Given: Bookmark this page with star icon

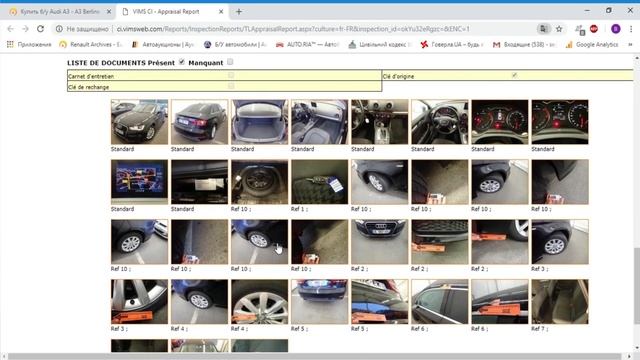Looking at the screenshot, I should coord(559,29).
